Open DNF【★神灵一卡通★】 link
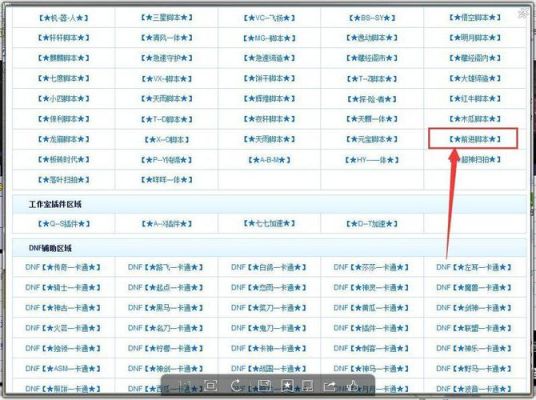The image size is (536, 400). click(371, 288)
